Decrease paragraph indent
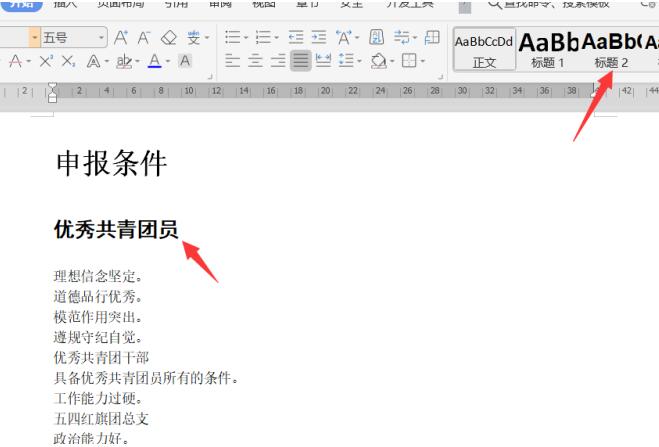 (x=296, y=37)
